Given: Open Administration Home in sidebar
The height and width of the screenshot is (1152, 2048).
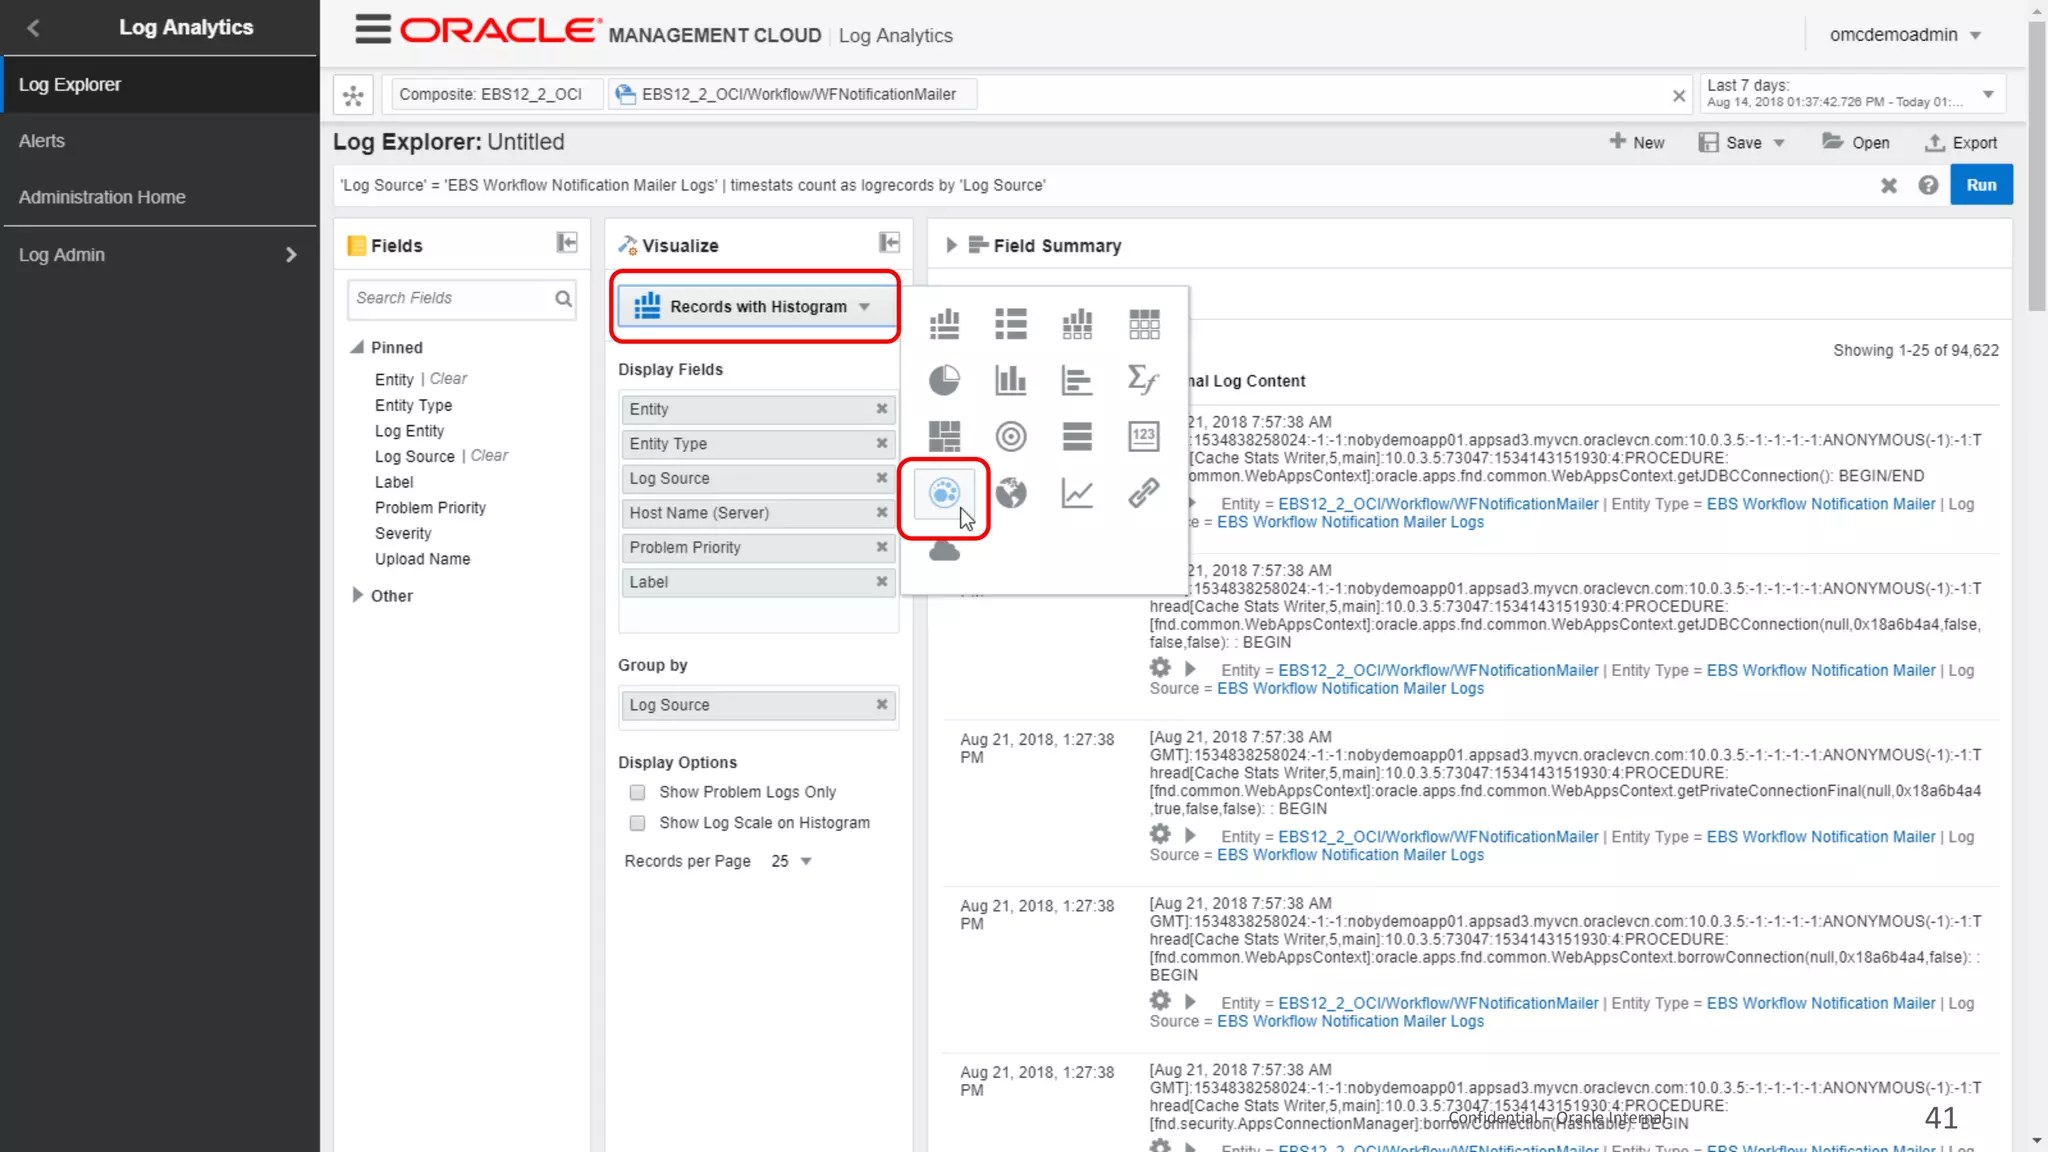Looking at the screenshot, I should (160, 197).
